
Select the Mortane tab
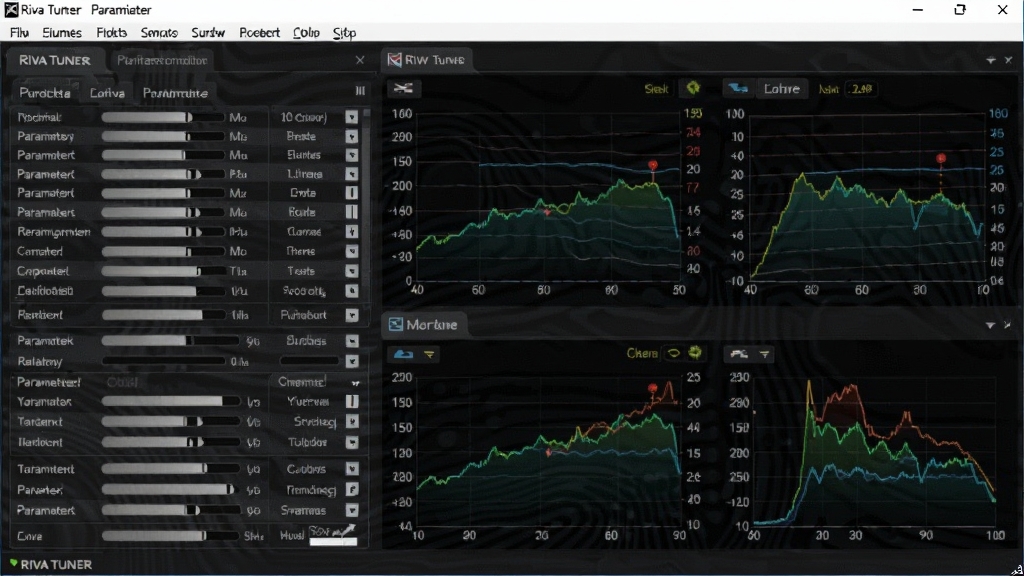point(424,325)
